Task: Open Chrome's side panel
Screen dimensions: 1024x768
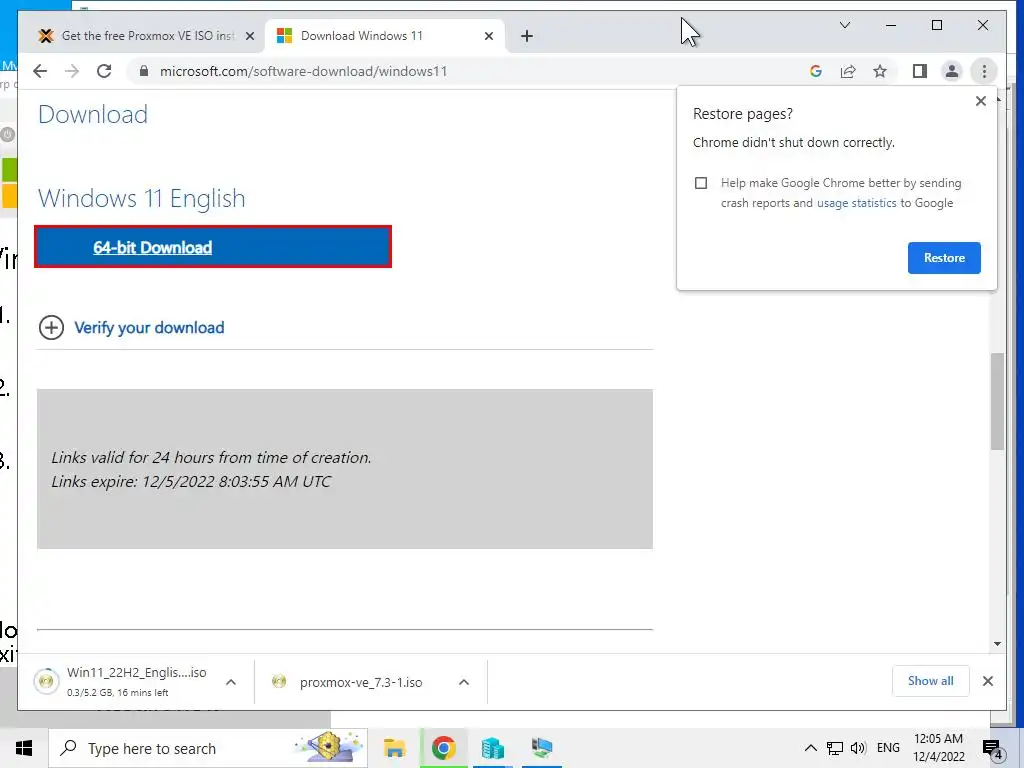Action: click(920, 71)
